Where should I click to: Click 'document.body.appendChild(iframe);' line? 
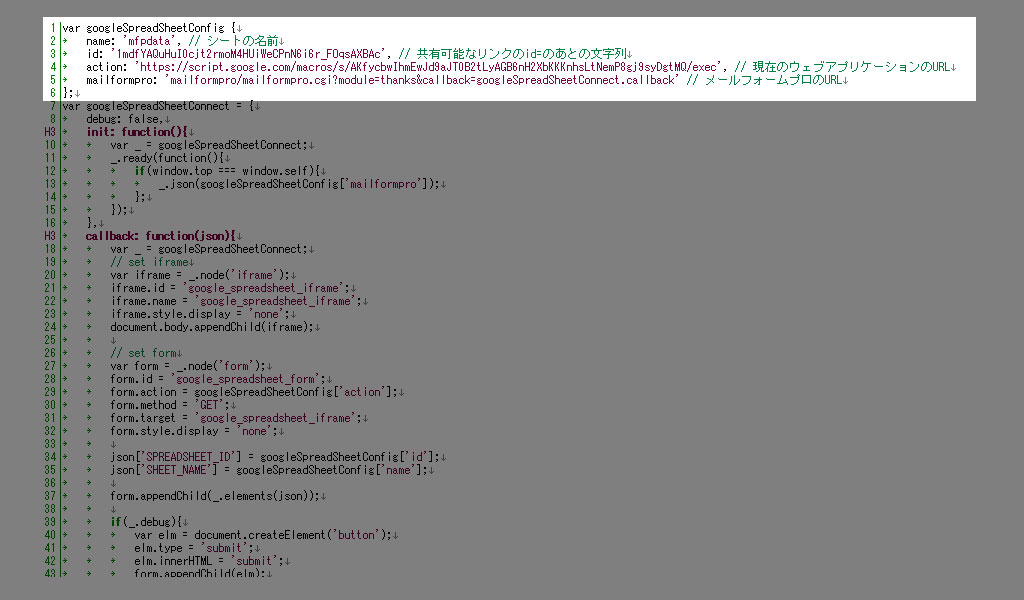click(x=212, y=327)
